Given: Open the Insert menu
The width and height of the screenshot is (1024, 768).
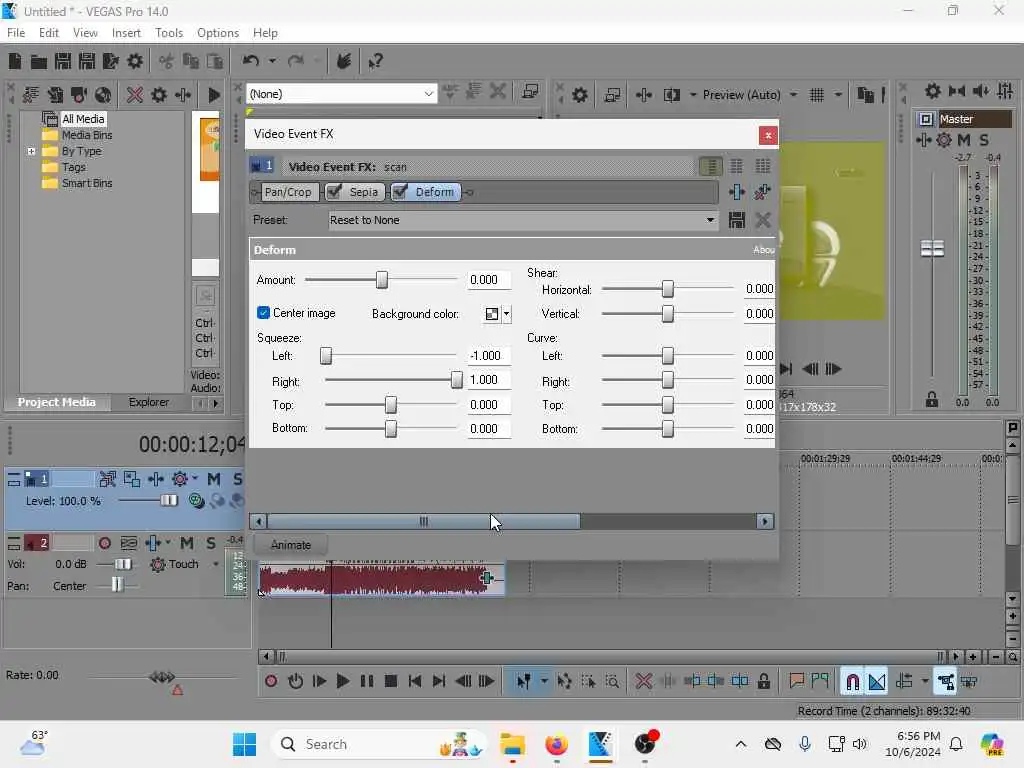Looking at the screenshot, I should (x=126, y=33).
